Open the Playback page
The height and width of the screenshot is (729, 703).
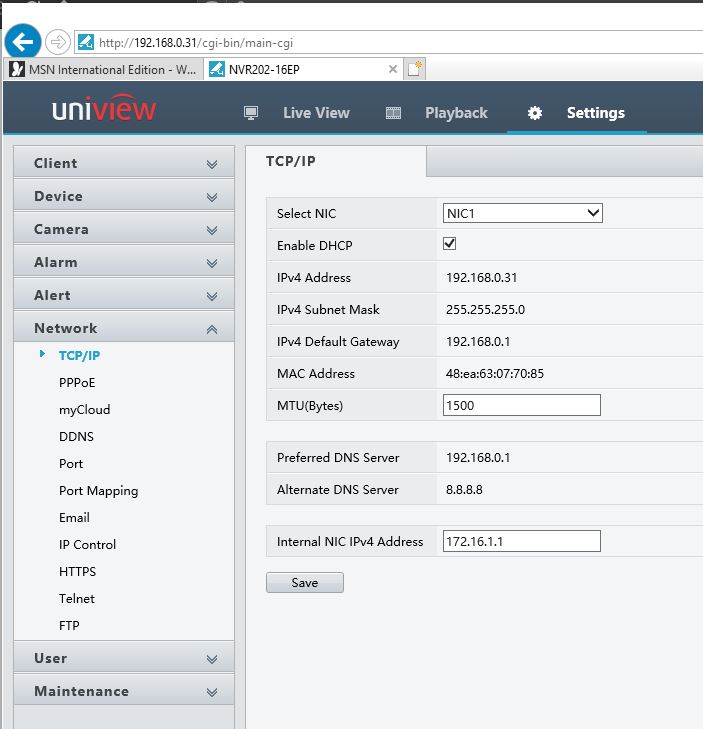click(456, 113)
